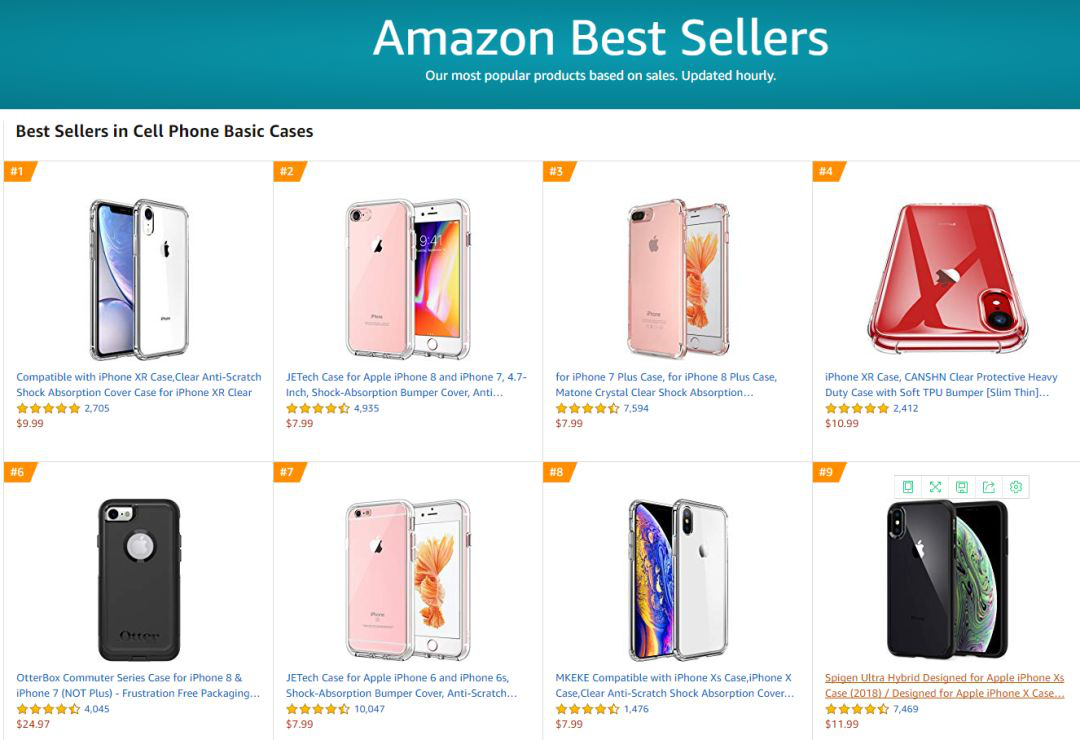This screenshot has height=740, width=1080.
Task: Click the Amazon Best Sellers banner heading
Action: tap(600, 38)
